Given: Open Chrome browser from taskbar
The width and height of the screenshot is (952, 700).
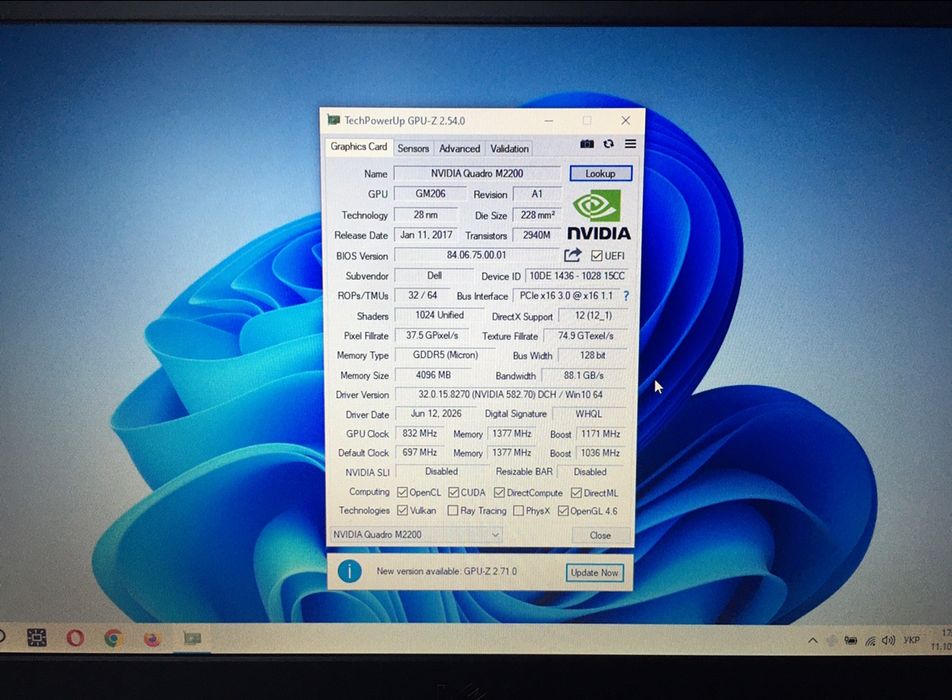Looking at the screenshot, I should point(113,638).
